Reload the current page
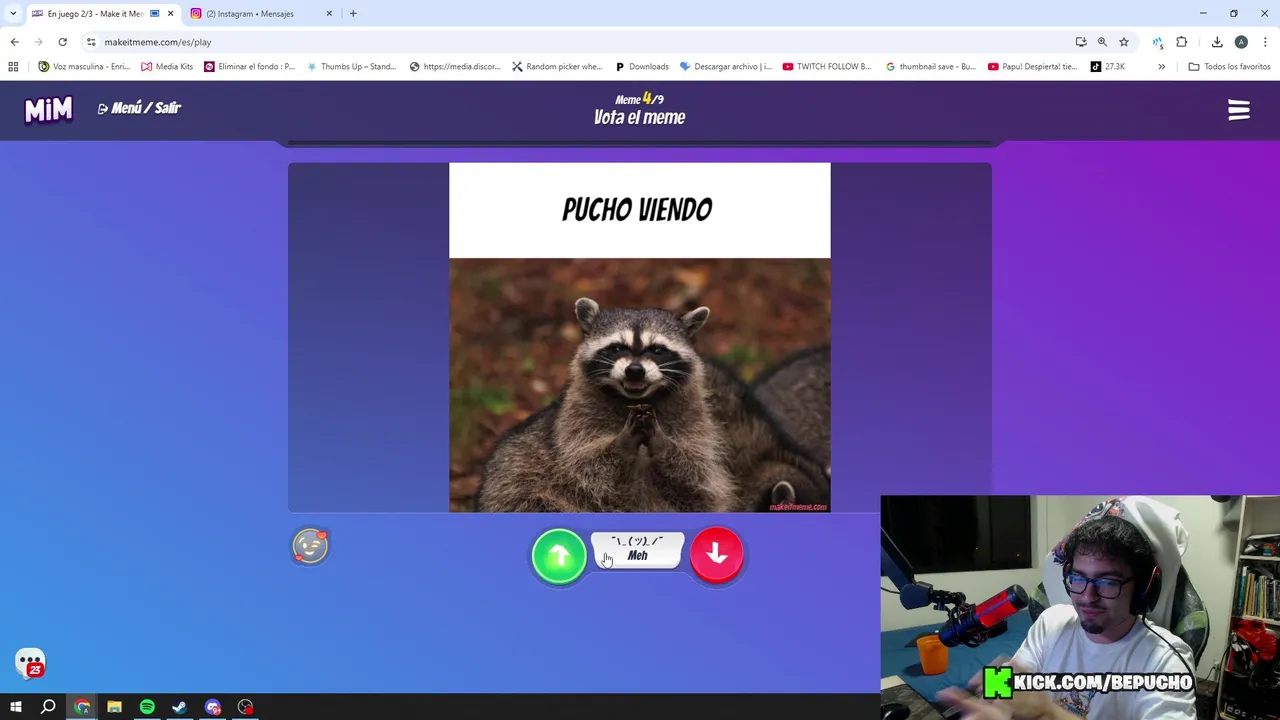 point(62,42)
